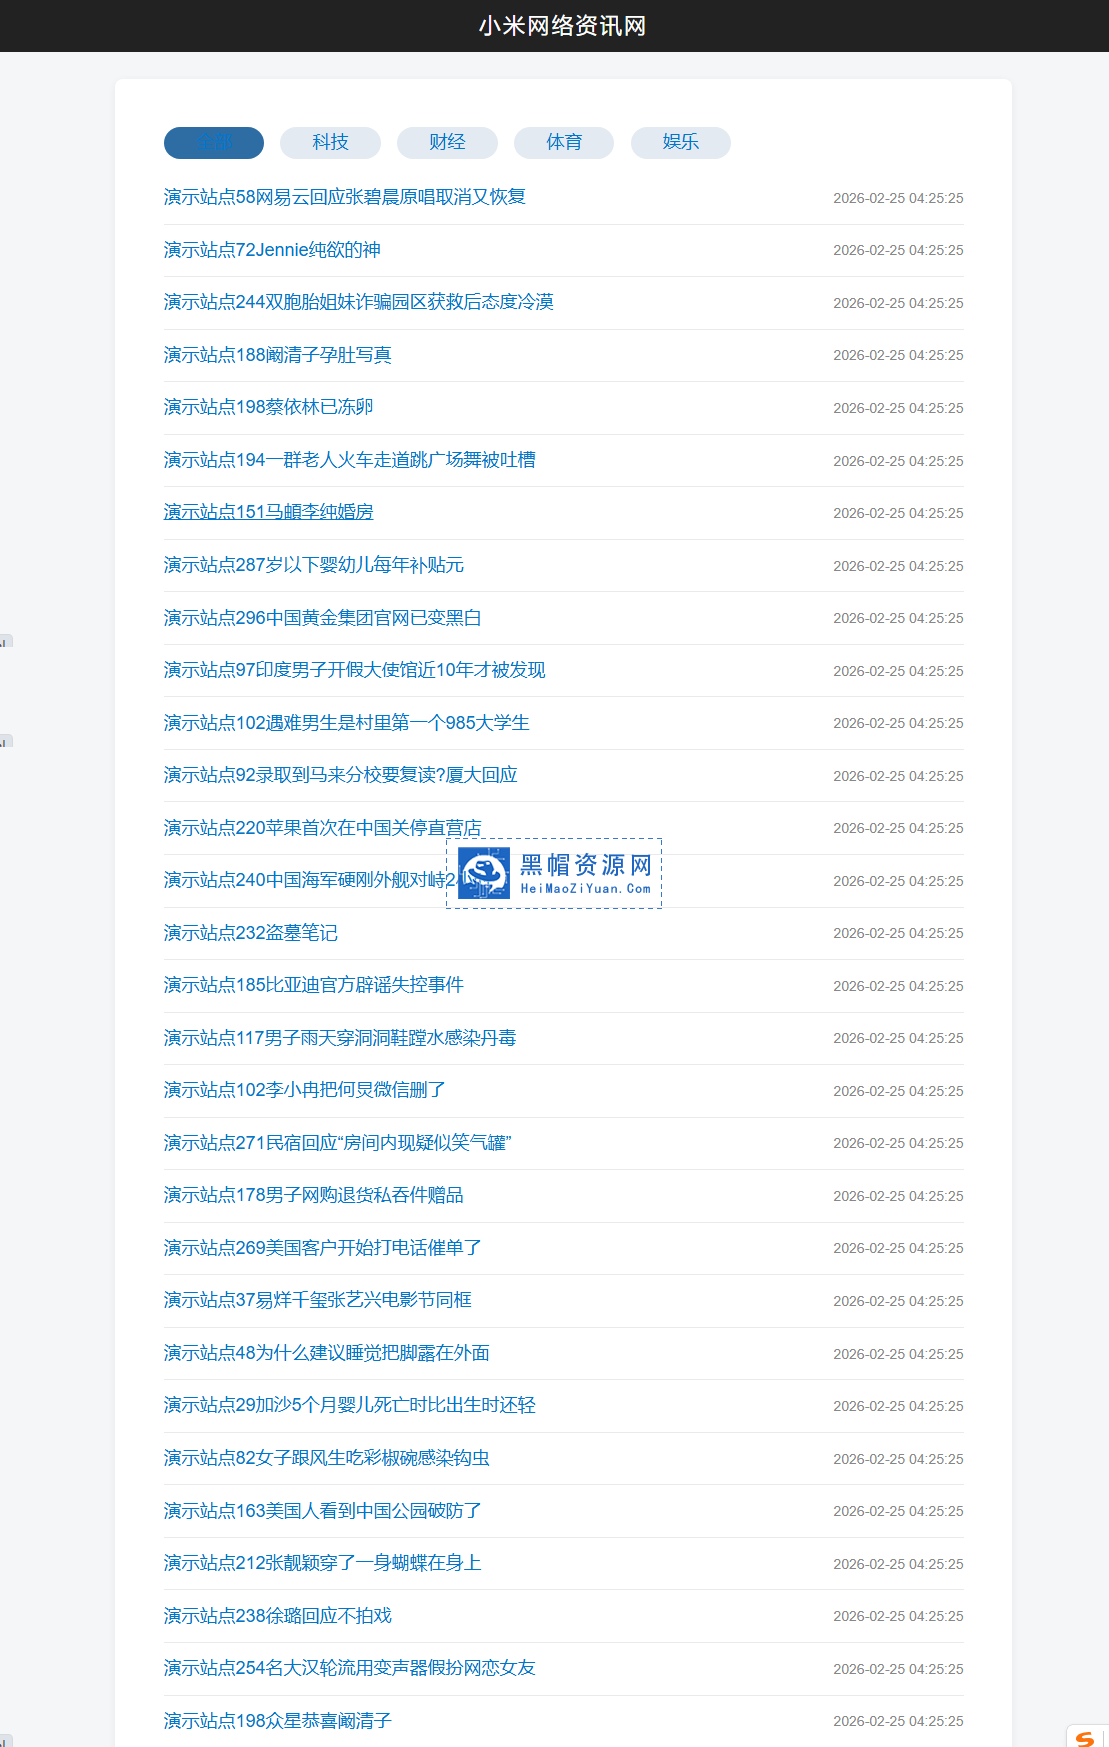This screenshot has width=1109, height=1747.
Task: Open article 遇难男生是村里第一个985大学生
Action: pyautogui.click(x=347, y=723)
